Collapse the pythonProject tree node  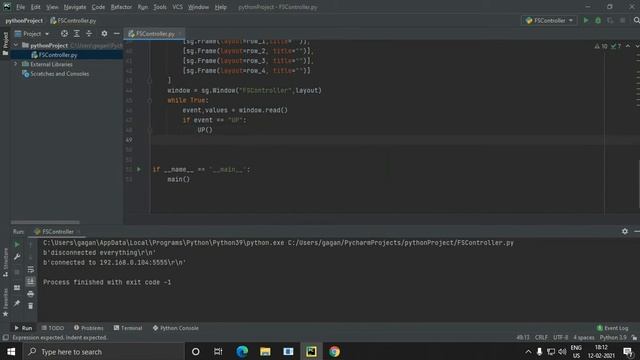click(x=16, y=45)
